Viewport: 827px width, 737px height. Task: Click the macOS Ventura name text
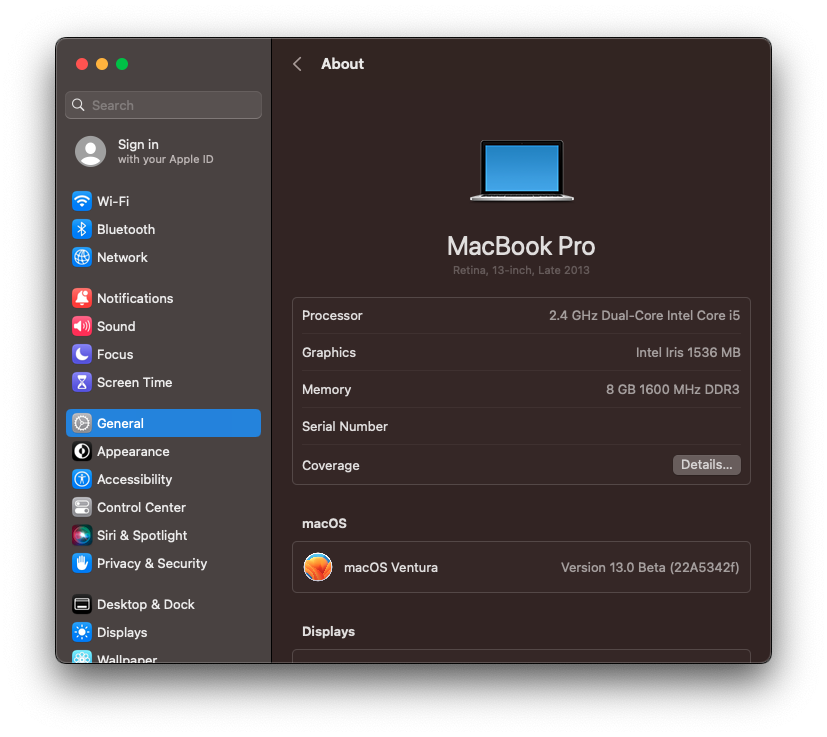391,567
